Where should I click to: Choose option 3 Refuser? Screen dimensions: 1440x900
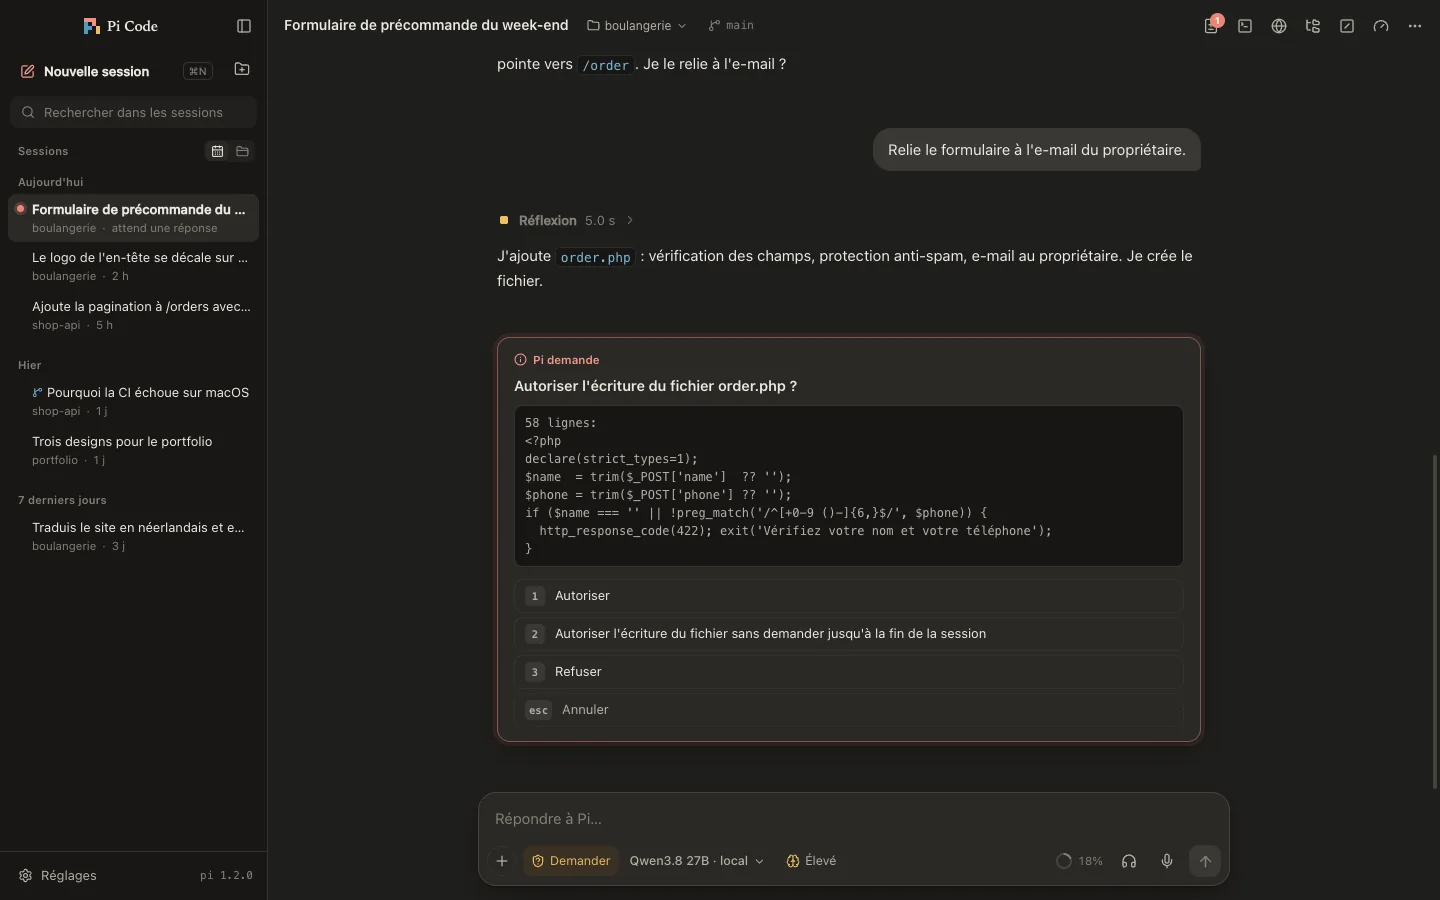[849, 672]
